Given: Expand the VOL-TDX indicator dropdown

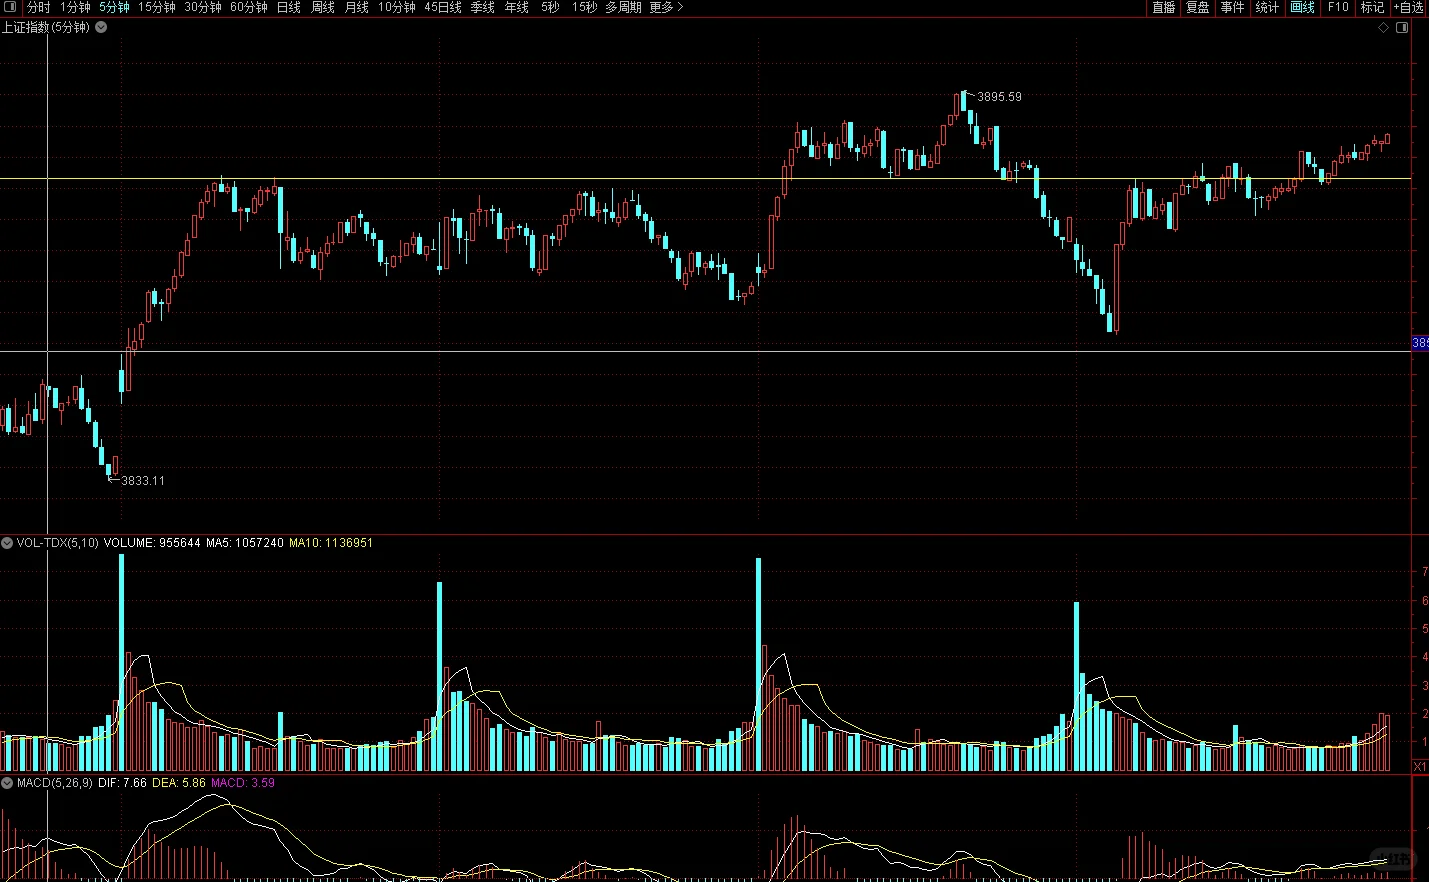Looking at the screenshot, I should coord(7,543).
